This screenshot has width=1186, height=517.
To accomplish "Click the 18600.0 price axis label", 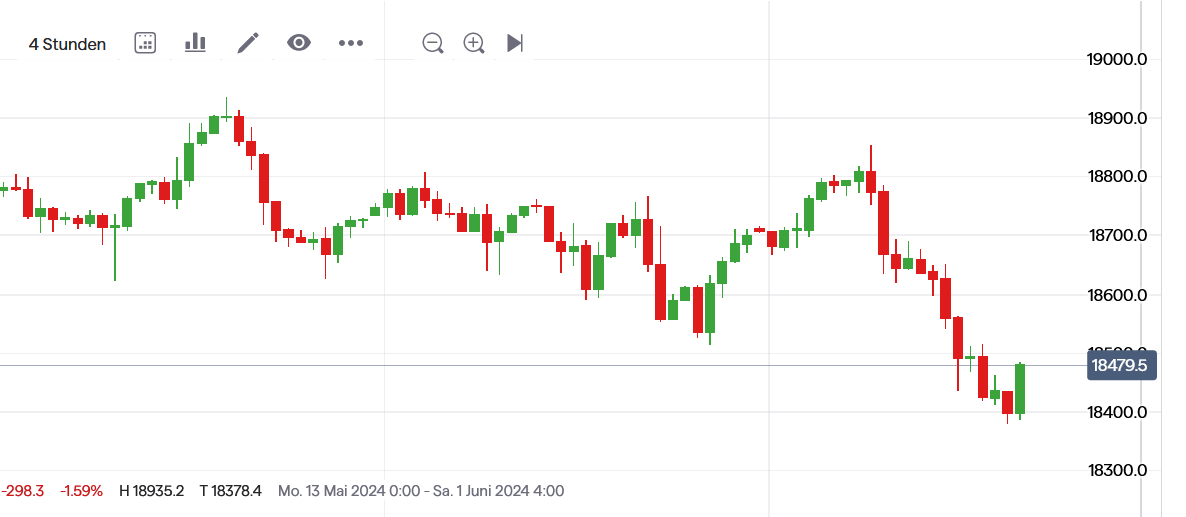I will [x=1116, y=295].
